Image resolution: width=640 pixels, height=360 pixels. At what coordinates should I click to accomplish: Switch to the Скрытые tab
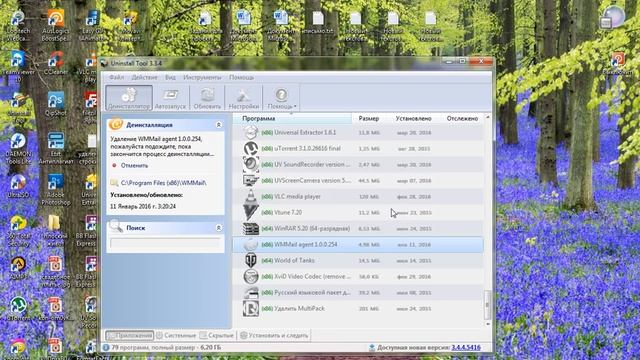217,336
